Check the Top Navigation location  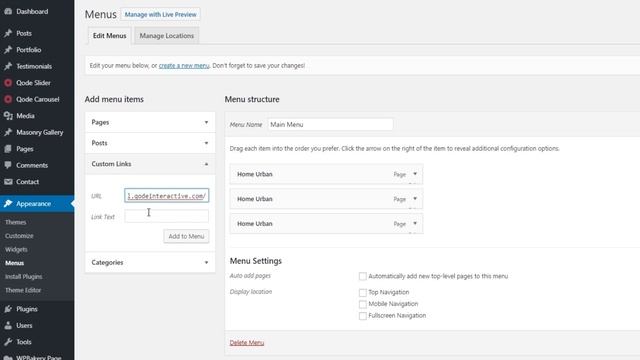362,292
